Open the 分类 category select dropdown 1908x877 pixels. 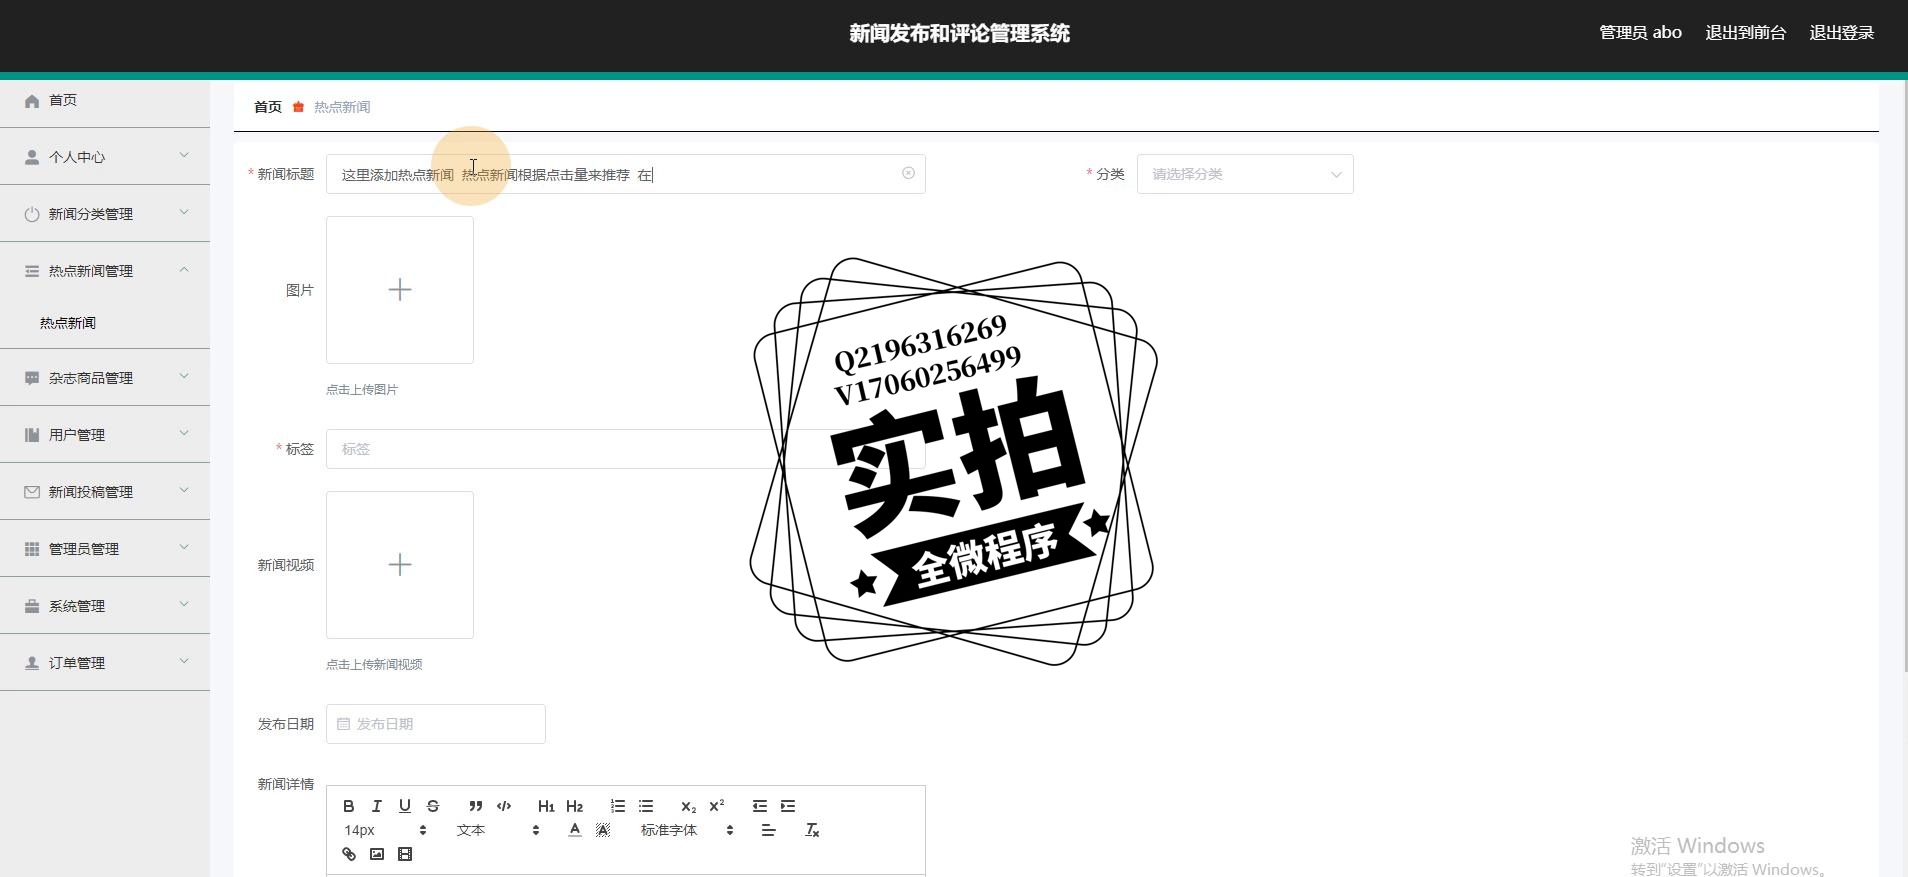pyautogui.click(x=1245, y=174)
